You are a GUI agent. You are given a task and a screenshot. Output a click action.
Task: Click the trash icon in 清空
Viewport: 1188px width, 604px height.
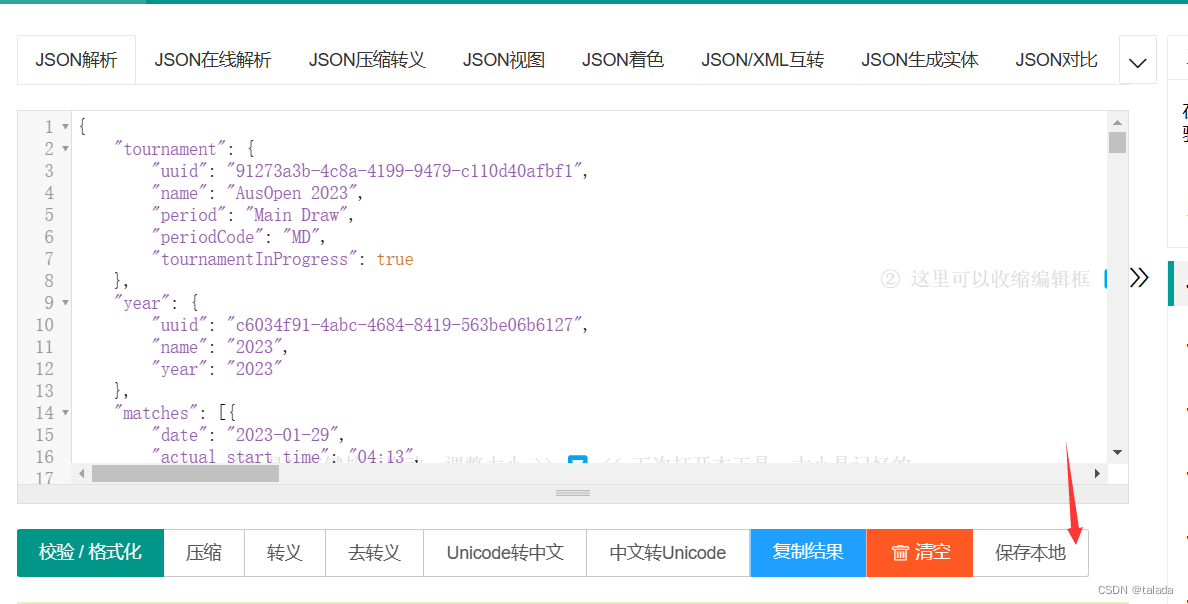(x=900, y=553)
